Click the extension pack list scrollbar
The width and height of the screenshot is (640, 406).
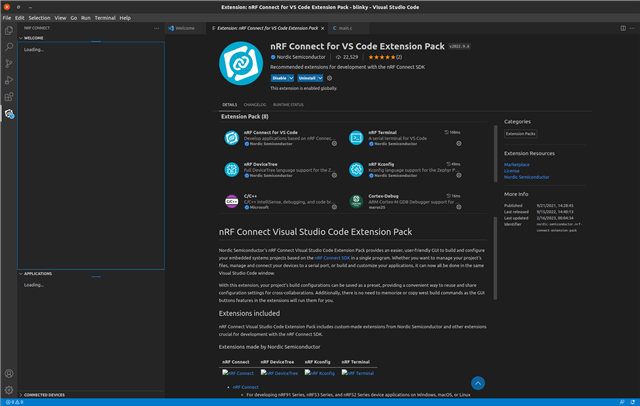[496, 153]
